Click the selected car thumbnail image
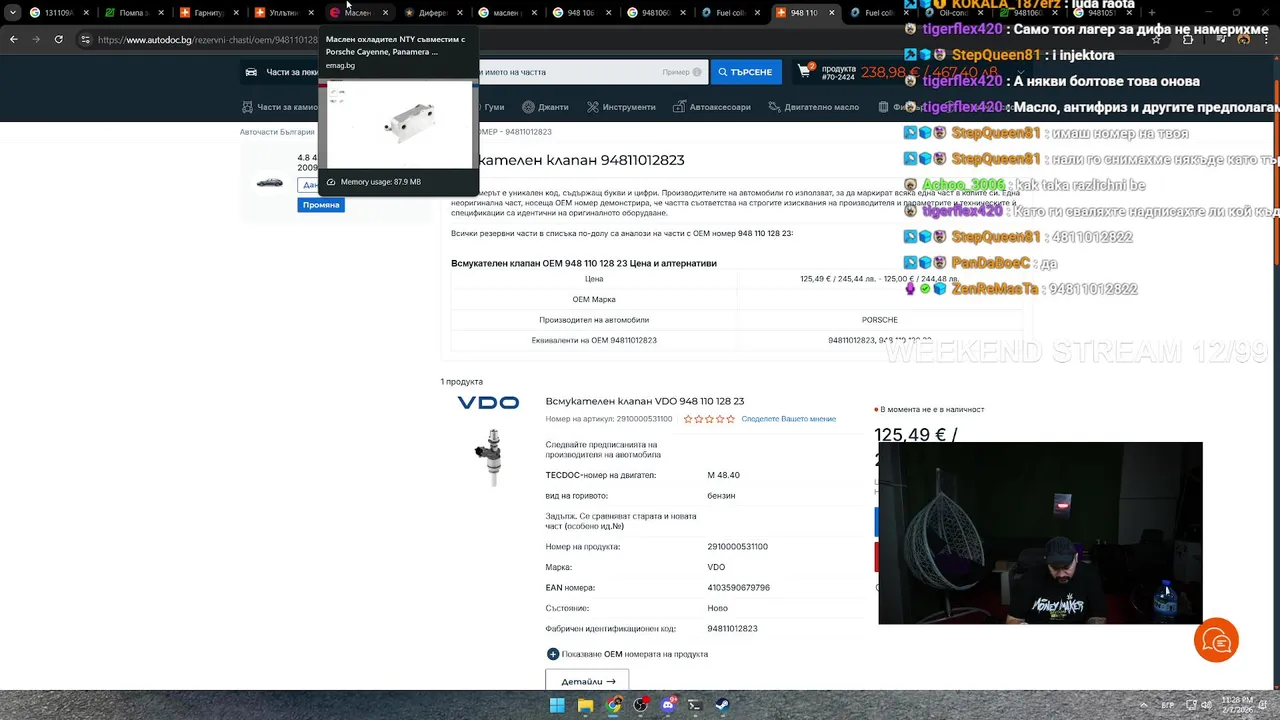 click(269, 183)
